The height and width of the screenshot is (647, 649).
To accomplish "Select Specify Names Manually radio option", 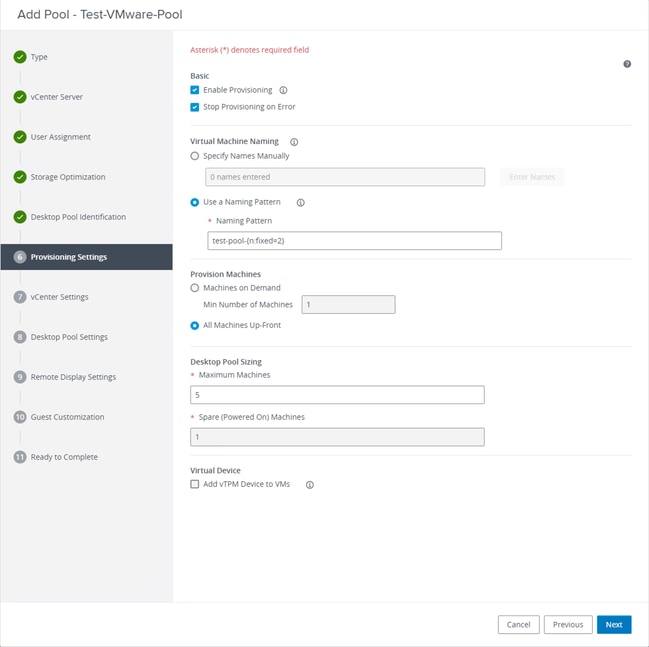I will click(195, 156).
